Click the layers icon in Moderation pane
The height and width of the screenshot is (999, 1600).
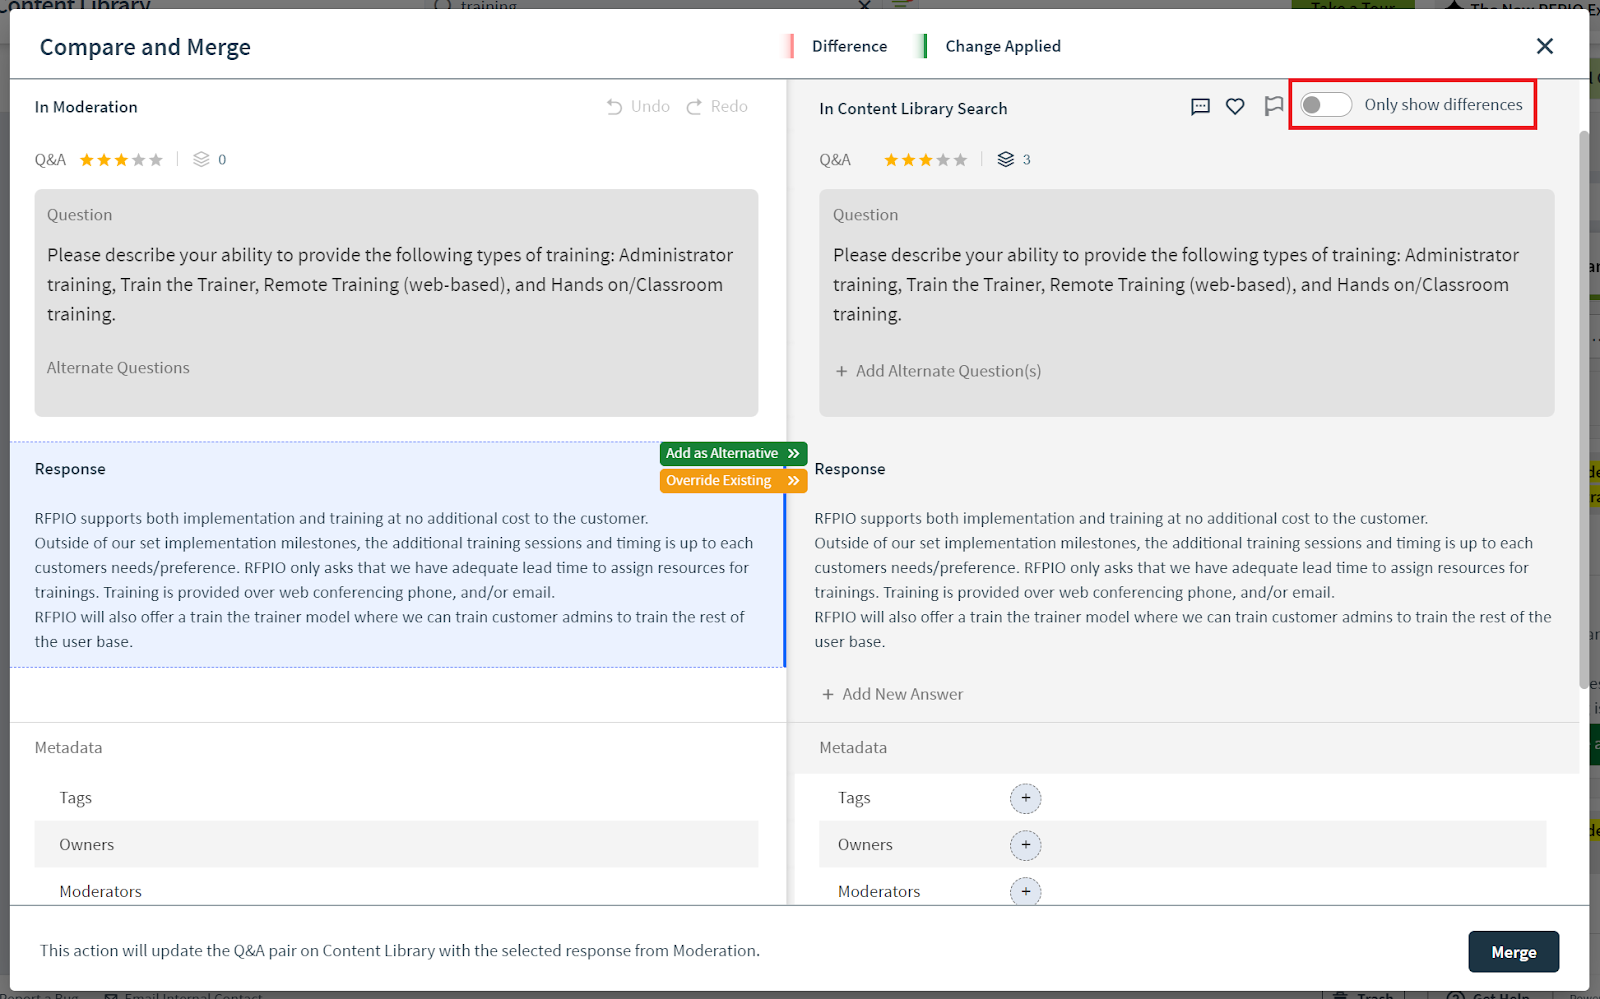coord(201,159)
